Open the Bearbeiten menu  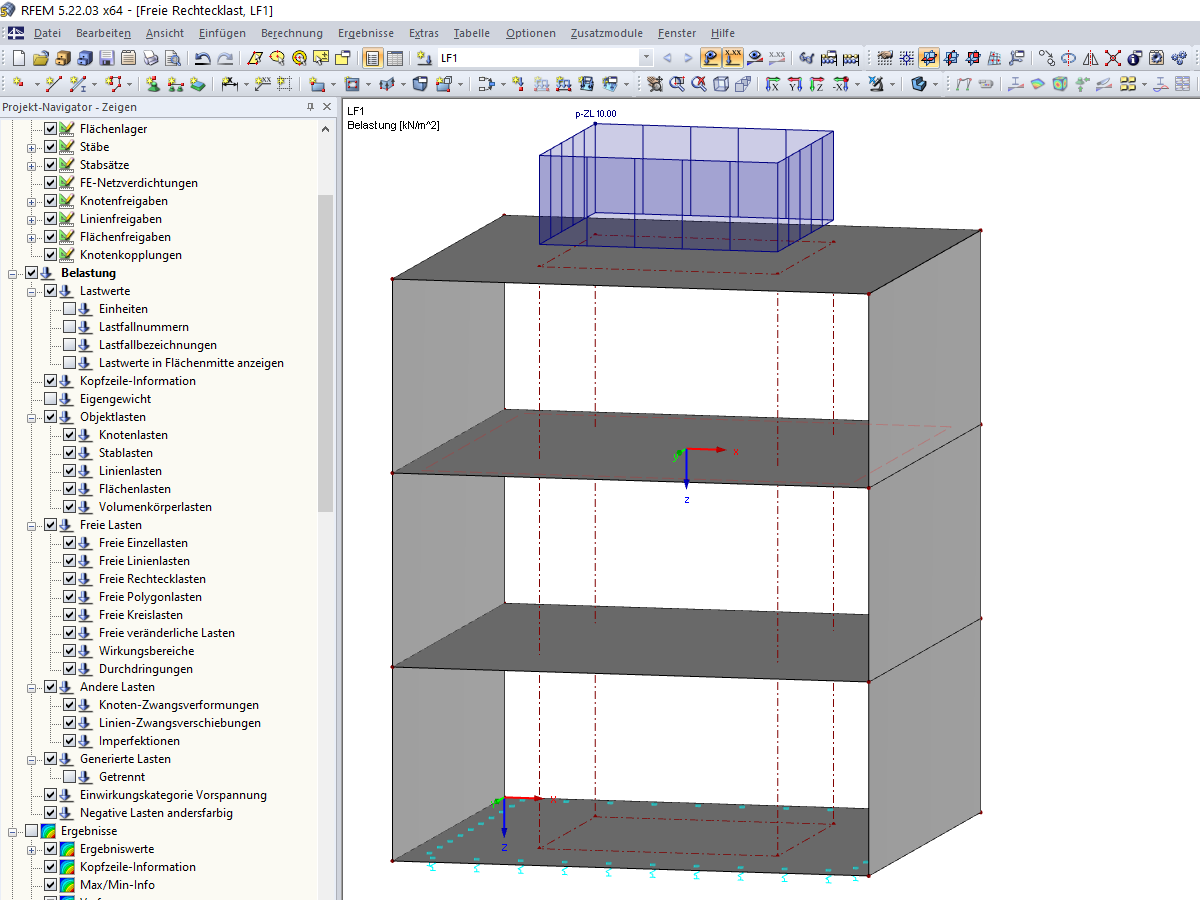[103, 33]
